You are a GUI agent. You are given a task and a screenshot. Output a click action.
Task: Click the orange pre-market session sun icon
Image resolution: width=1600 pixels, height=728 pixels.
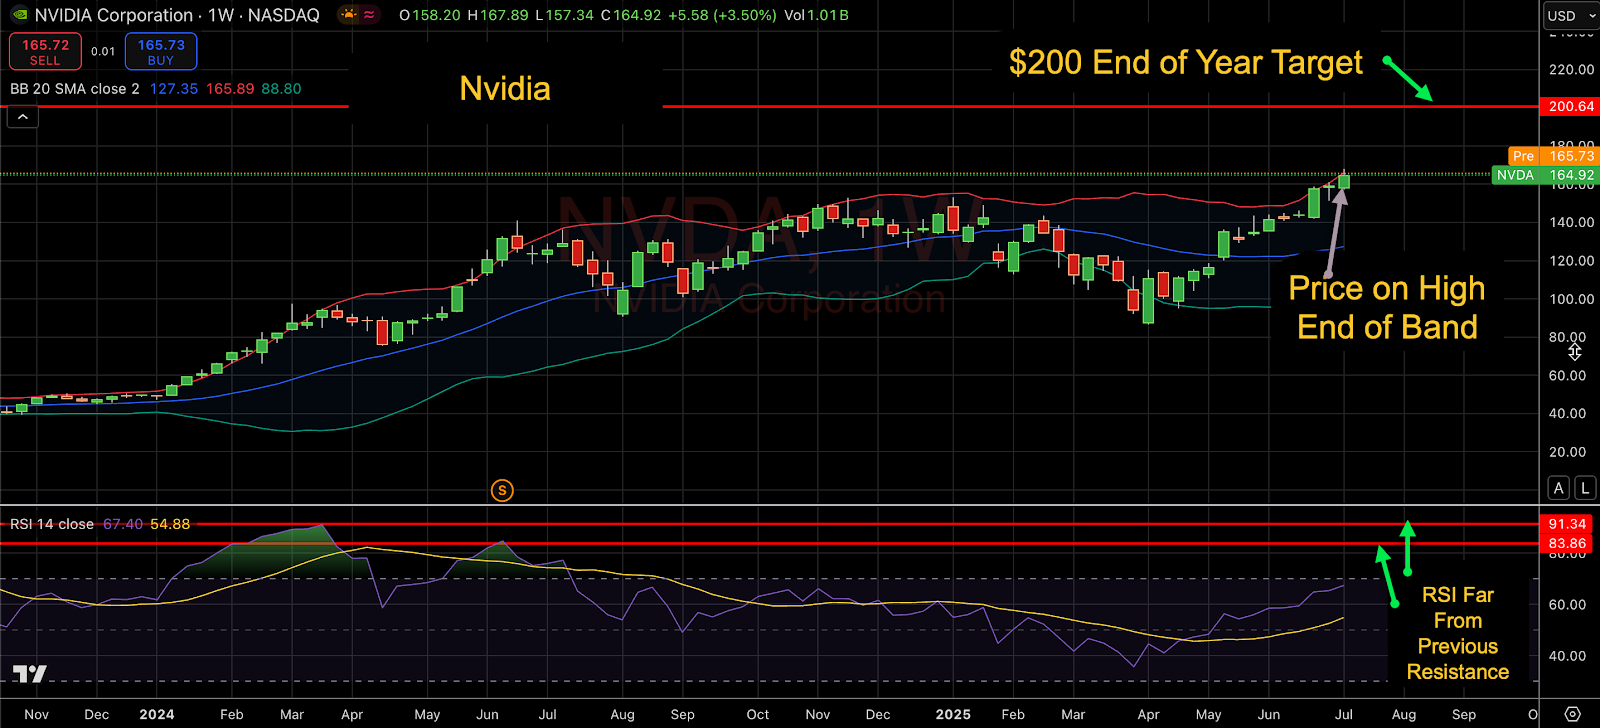pyautogui.click(x=348, y=15)
